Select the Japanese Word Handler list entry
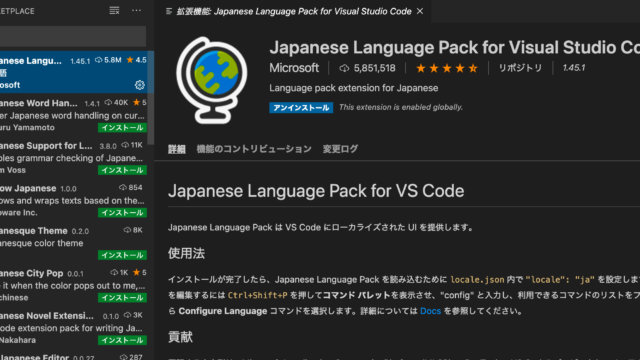640x360 pixels. click(73, 115)
